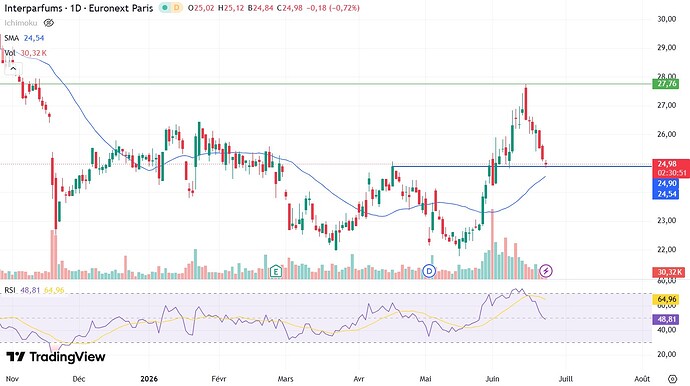Open the earnings marker E on the timeline
The width and height of the screenshot is (690, 386).
coord(276,271)
